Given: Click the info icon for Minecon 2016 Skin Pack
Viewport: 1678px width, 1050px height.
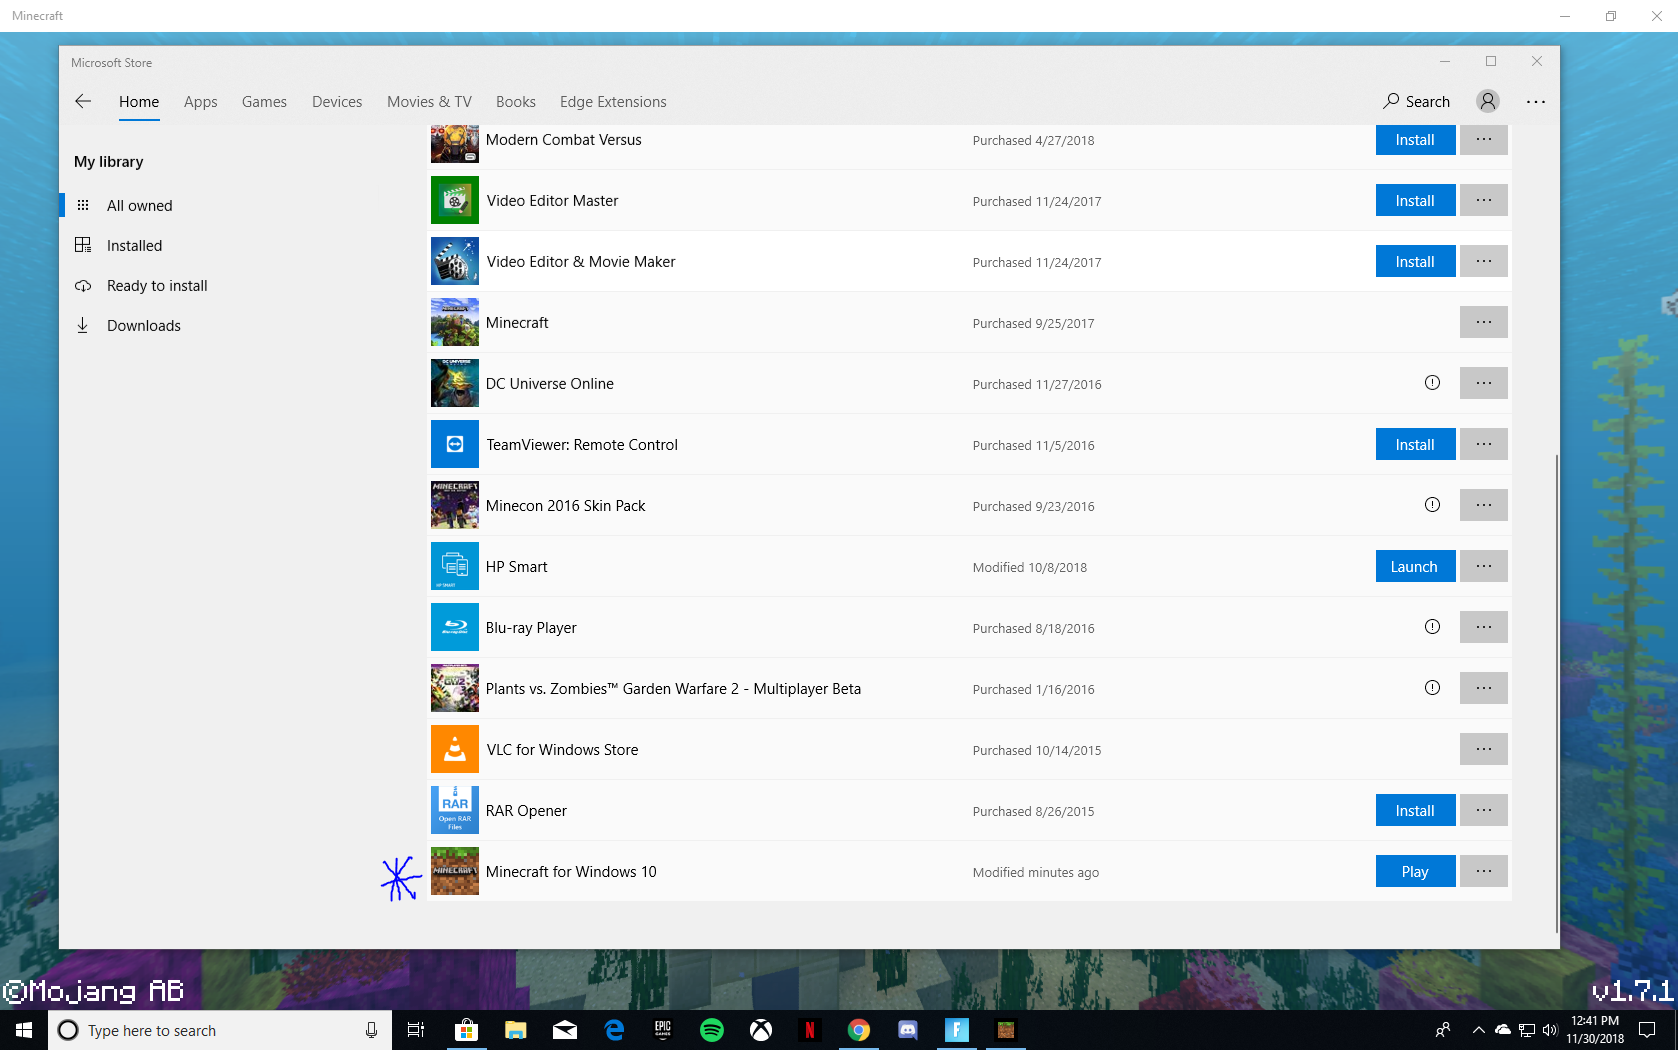Looking at the screenshot, I should (1432, 505).
